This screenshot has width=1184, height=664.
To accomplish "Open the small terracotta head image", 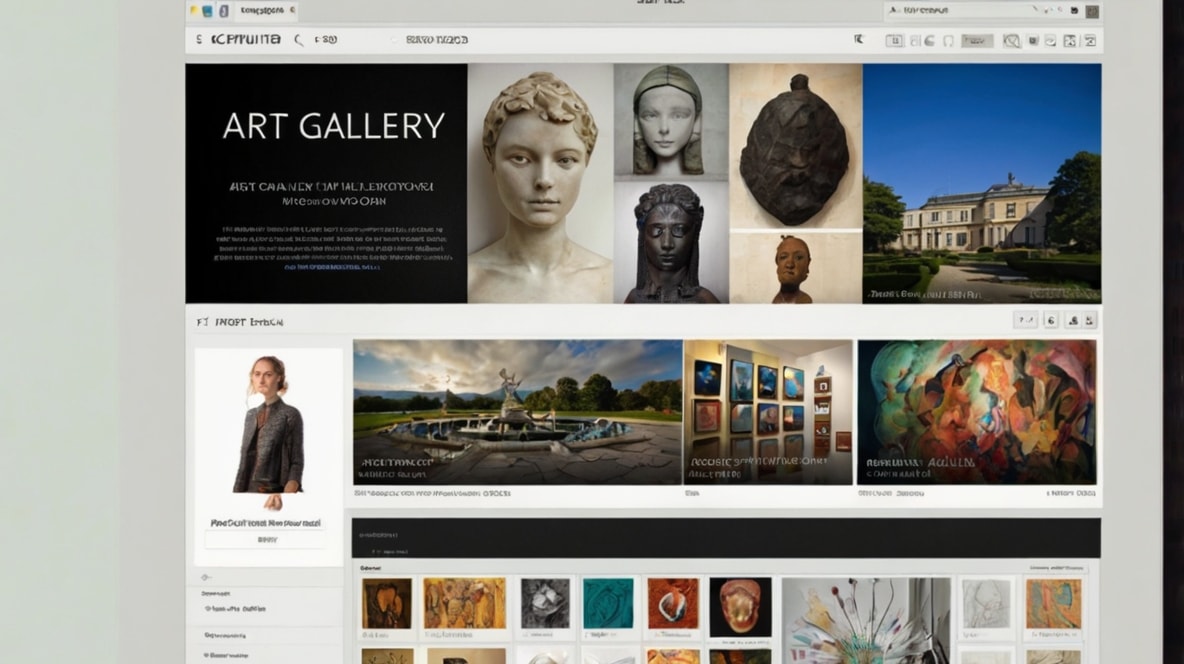I will [795, 268].
